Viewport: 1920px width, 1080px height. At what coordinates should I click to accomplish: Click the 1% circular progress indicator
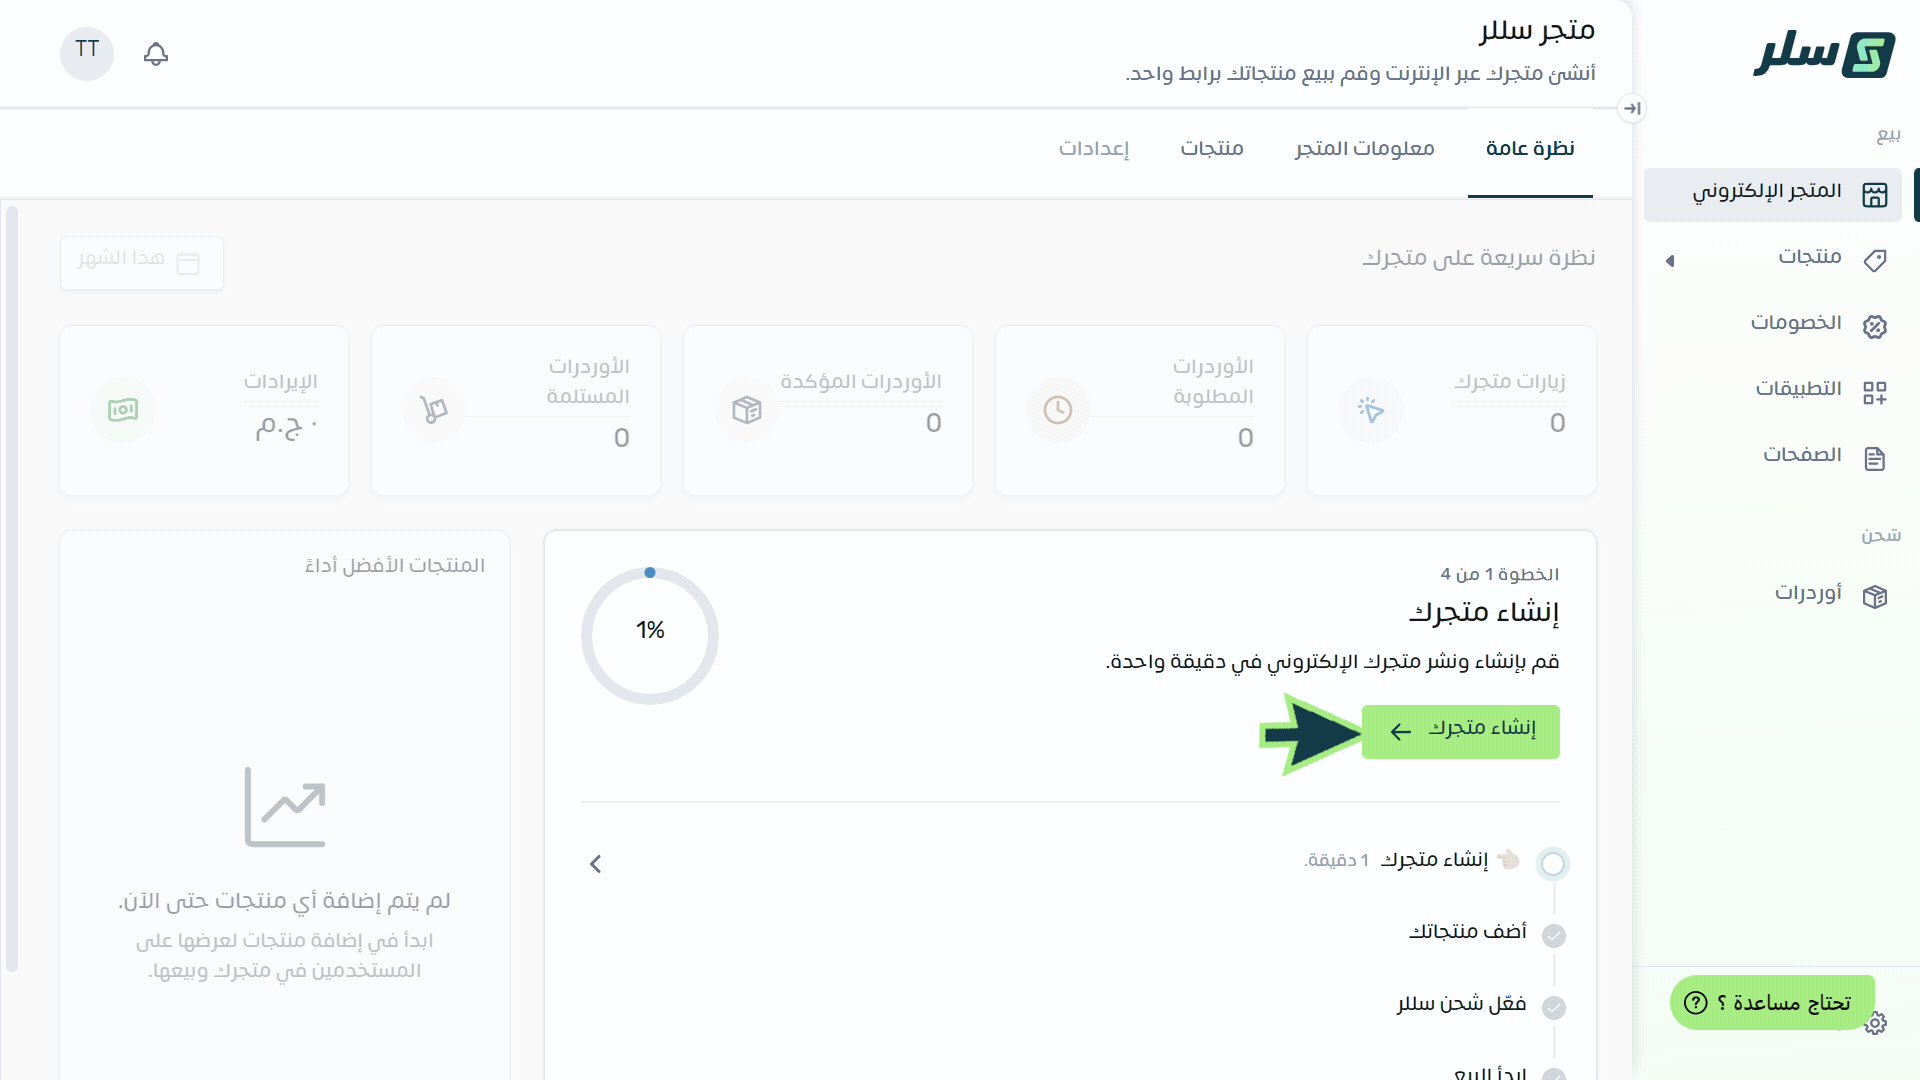650,635
